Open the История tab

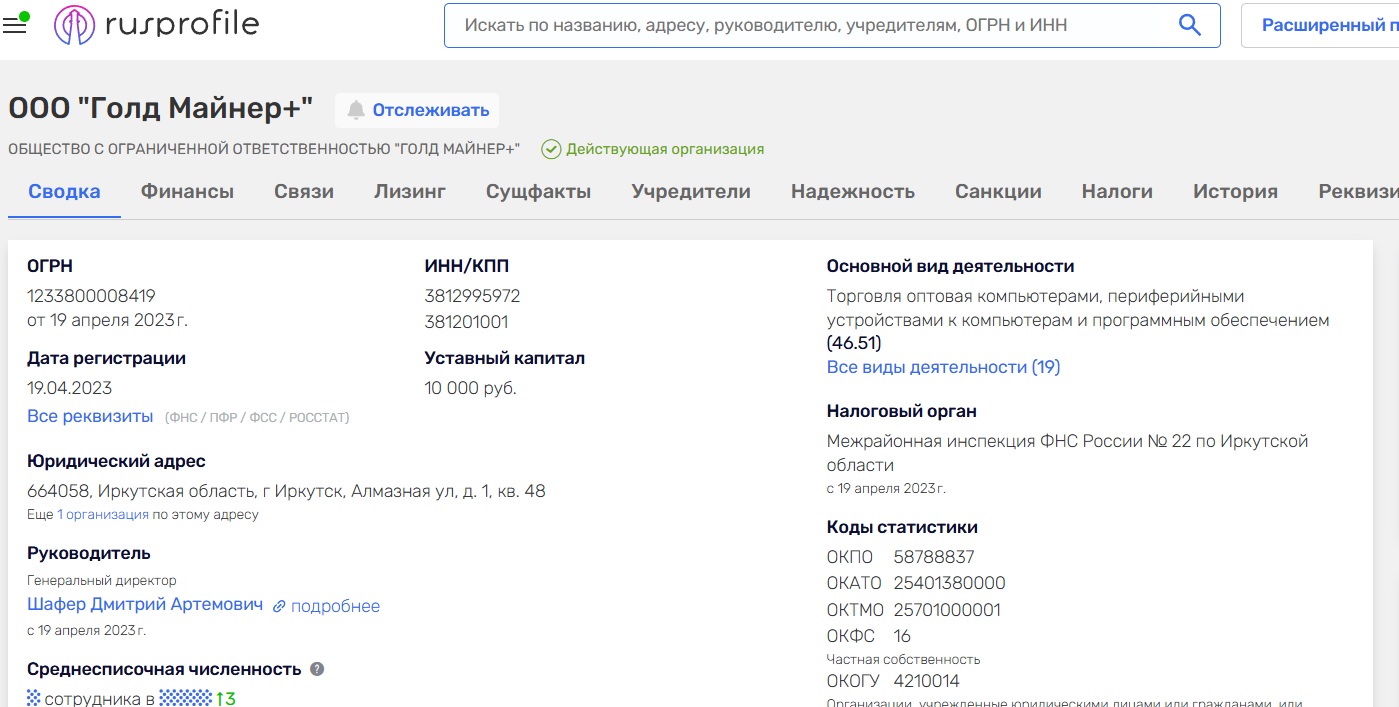click(1235, 192)
